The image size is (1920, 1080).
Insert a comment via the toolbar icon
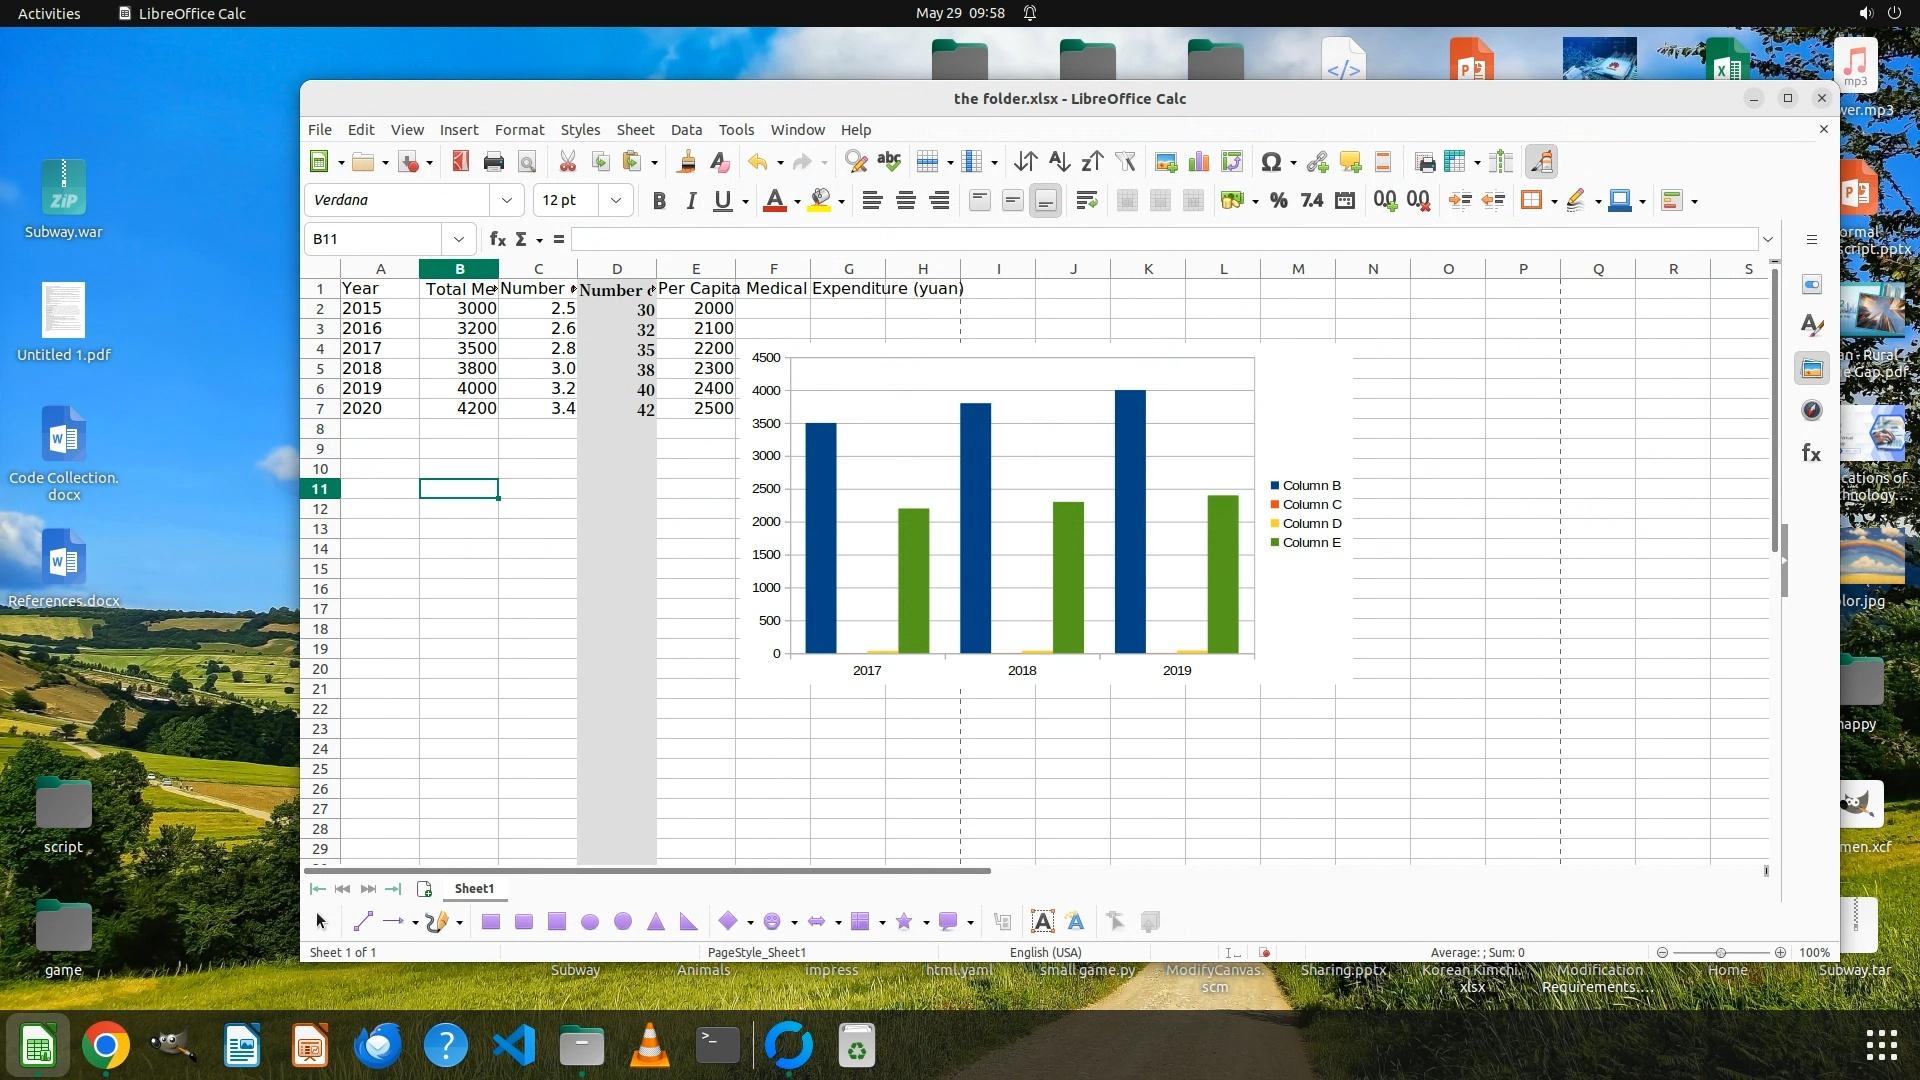(x=1350, y=162)
